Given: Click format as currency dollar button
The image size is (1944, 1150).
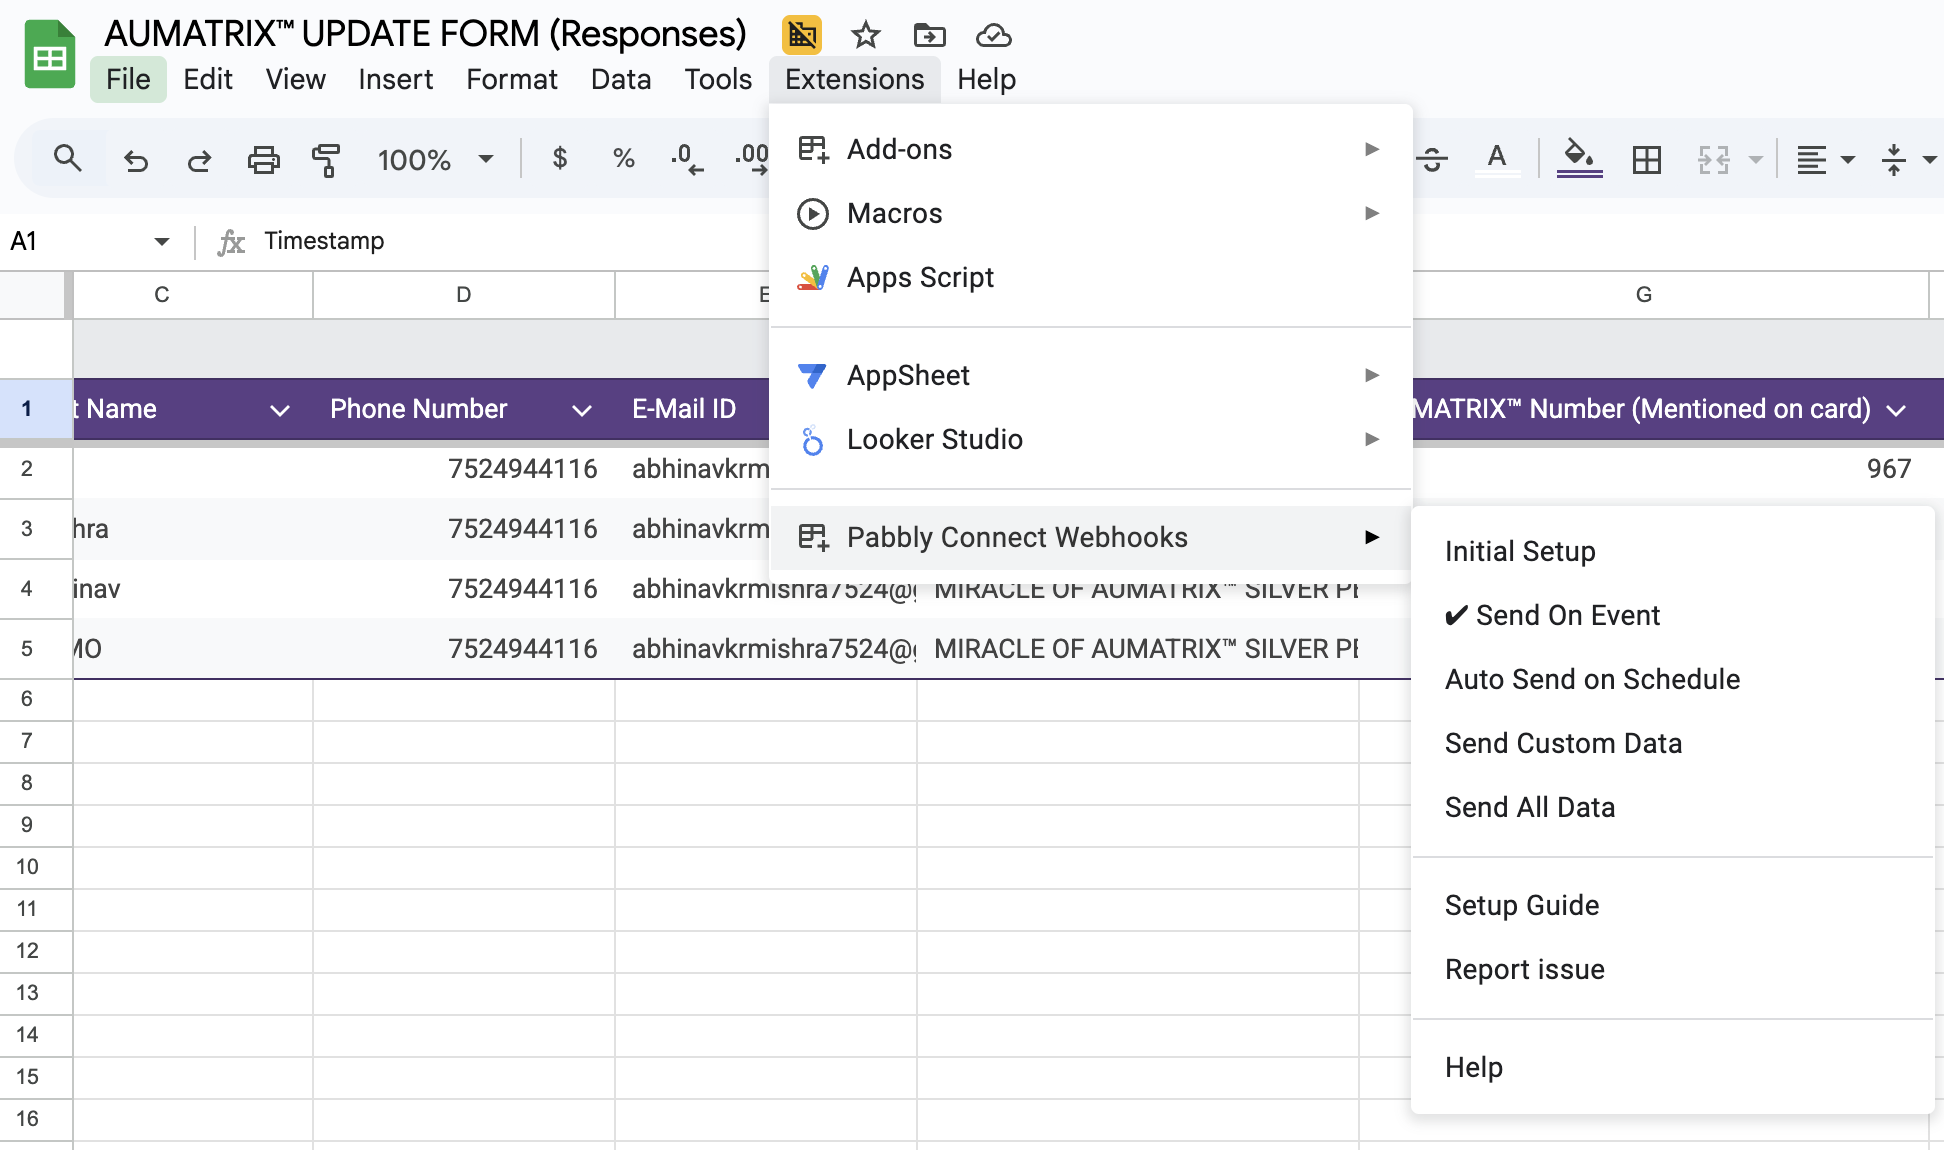Looking at the screenshot, I should coord(560,159).
